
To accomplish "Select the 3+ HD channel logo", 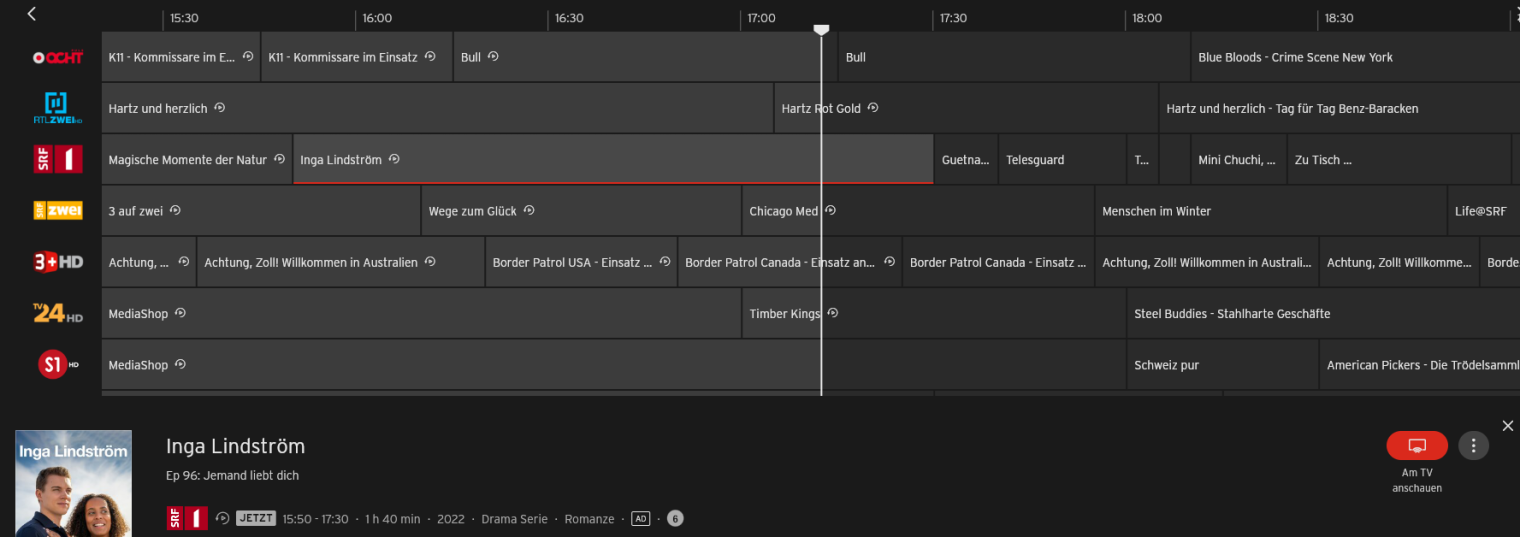I will pos(57,262).
